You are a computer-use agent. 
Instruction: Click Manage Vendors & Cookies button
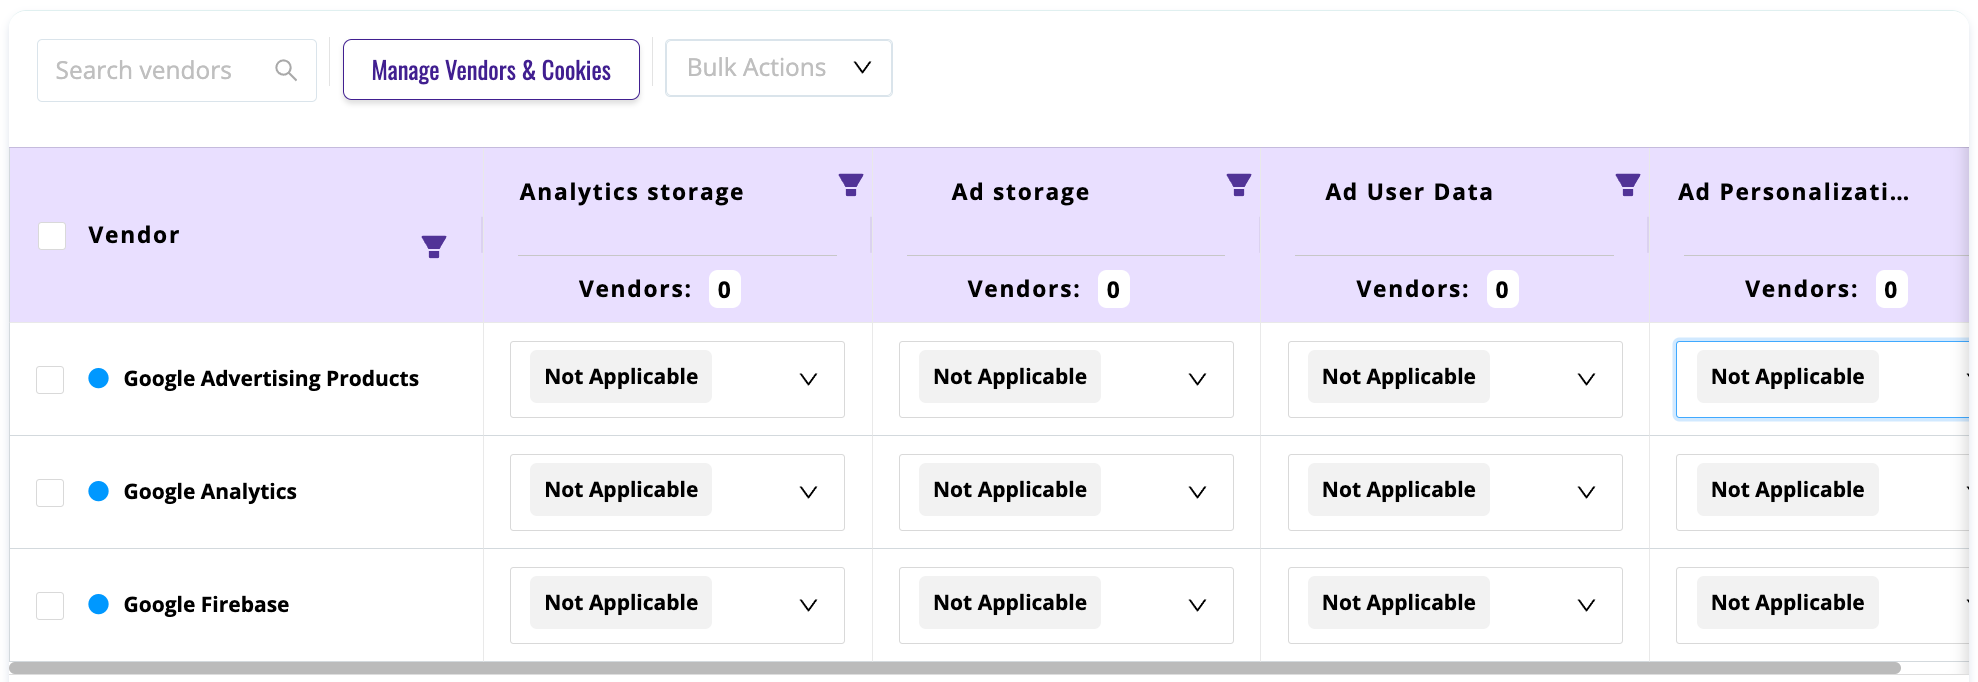491,70
